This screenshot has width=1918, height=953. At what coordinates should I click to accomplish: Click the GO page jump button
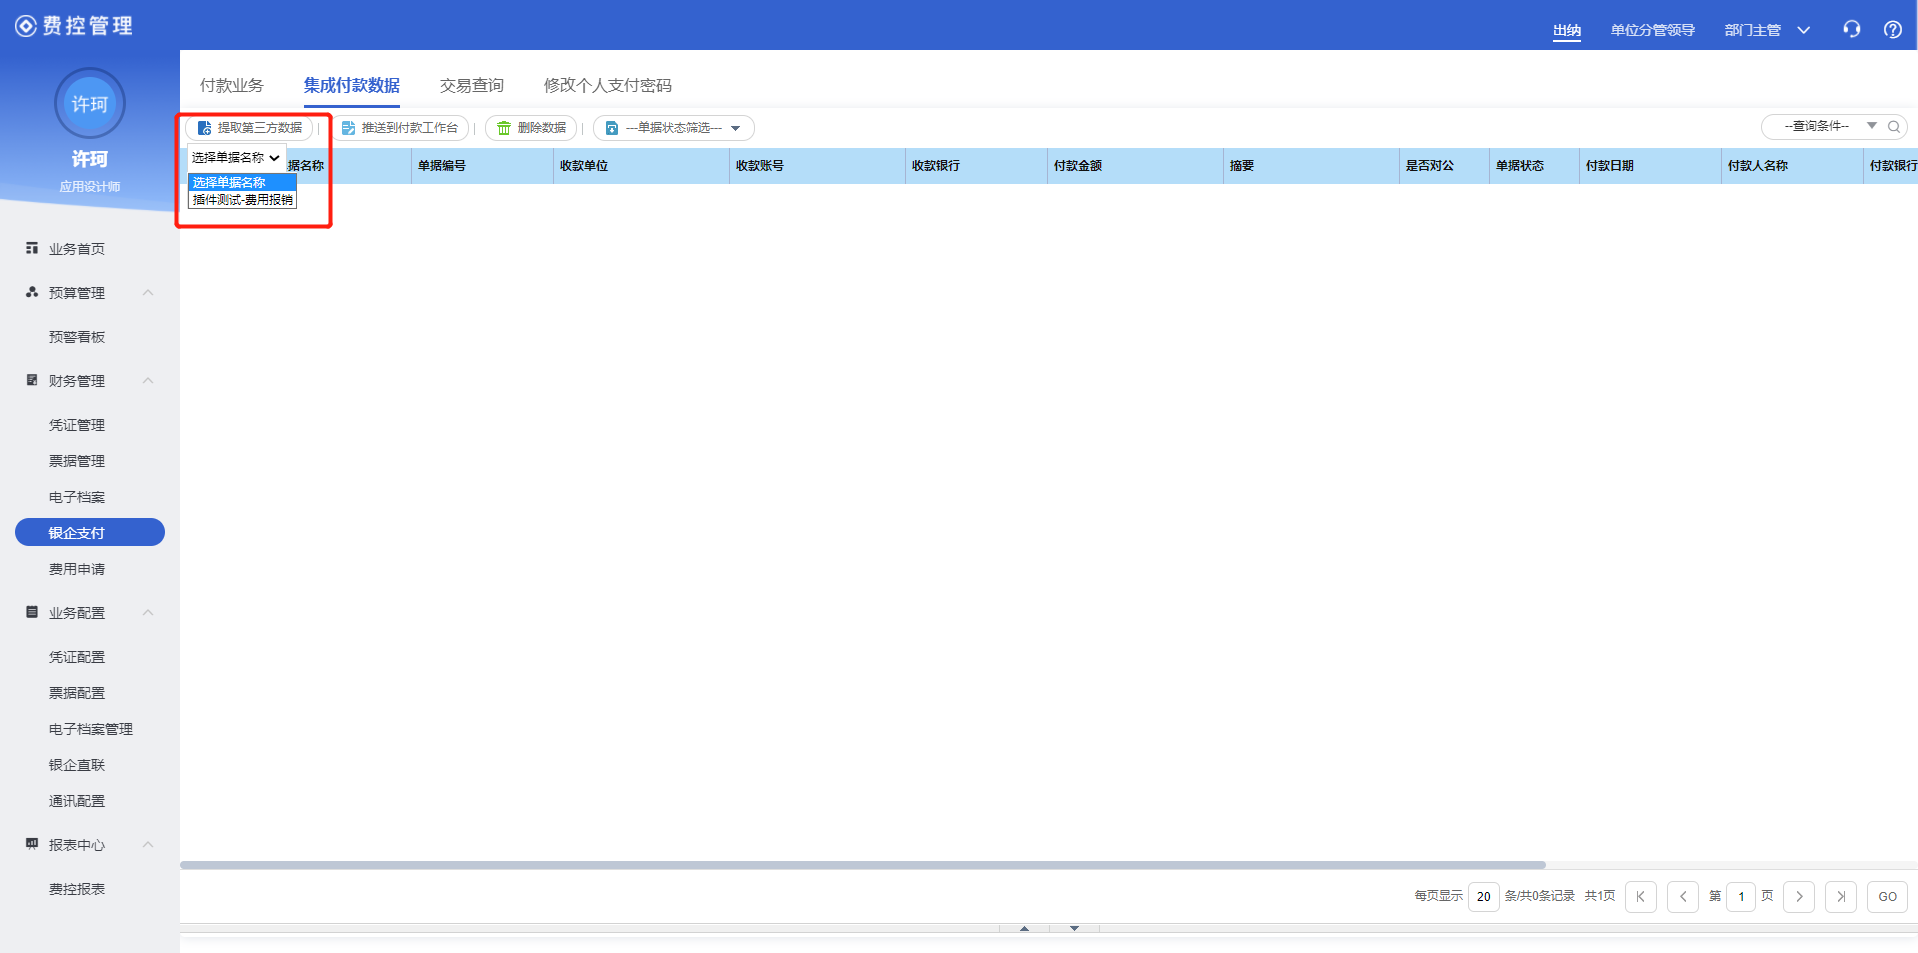coord(1888,897)
